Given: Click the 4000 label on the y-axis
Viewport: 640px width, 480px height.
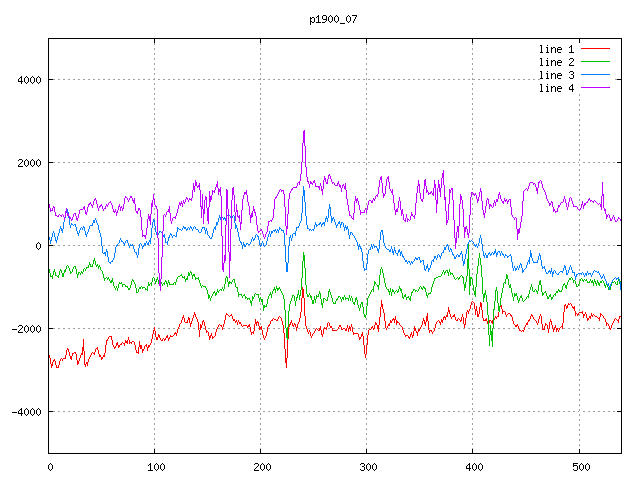Looking at the screenshot, I should coord(28,80).
